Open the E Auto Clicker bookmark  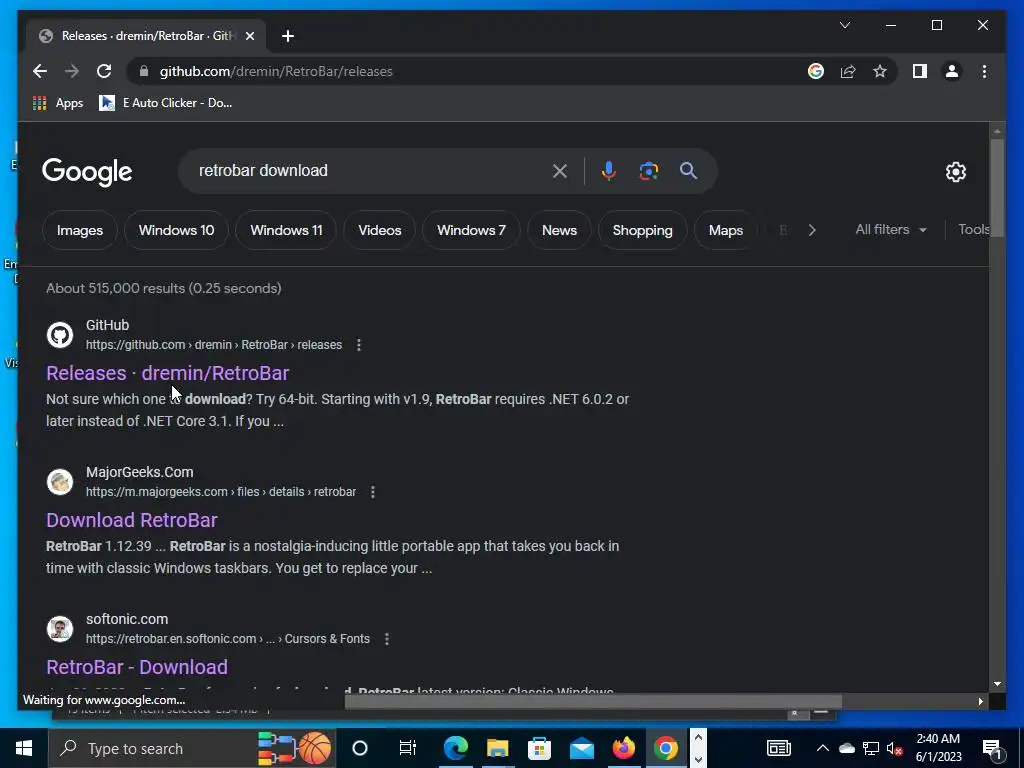(x=165, y=103)
